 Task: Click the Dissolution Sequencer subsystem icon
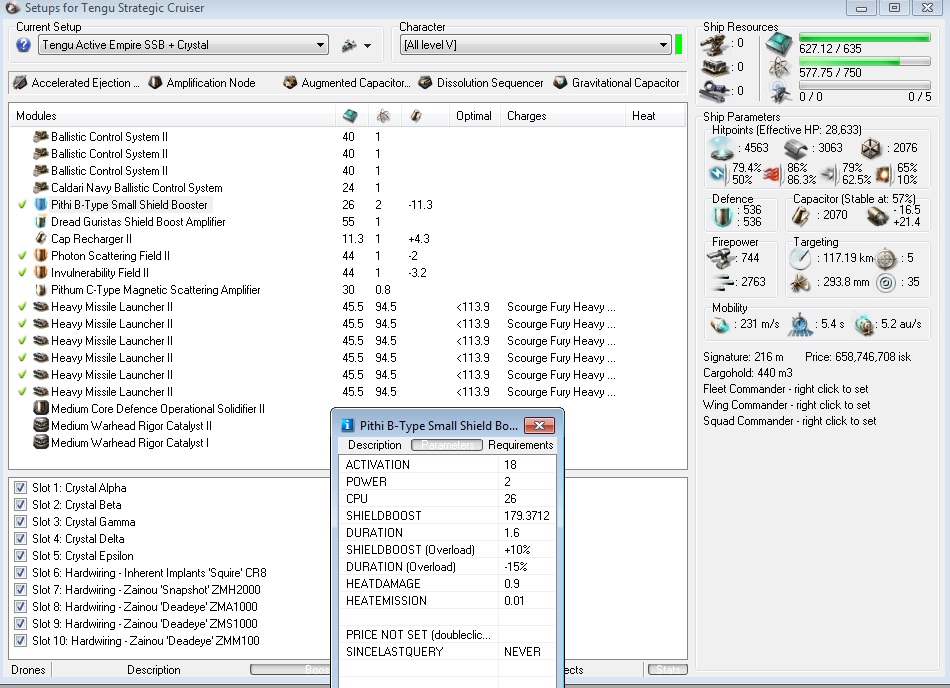click(x=425, y=82)
